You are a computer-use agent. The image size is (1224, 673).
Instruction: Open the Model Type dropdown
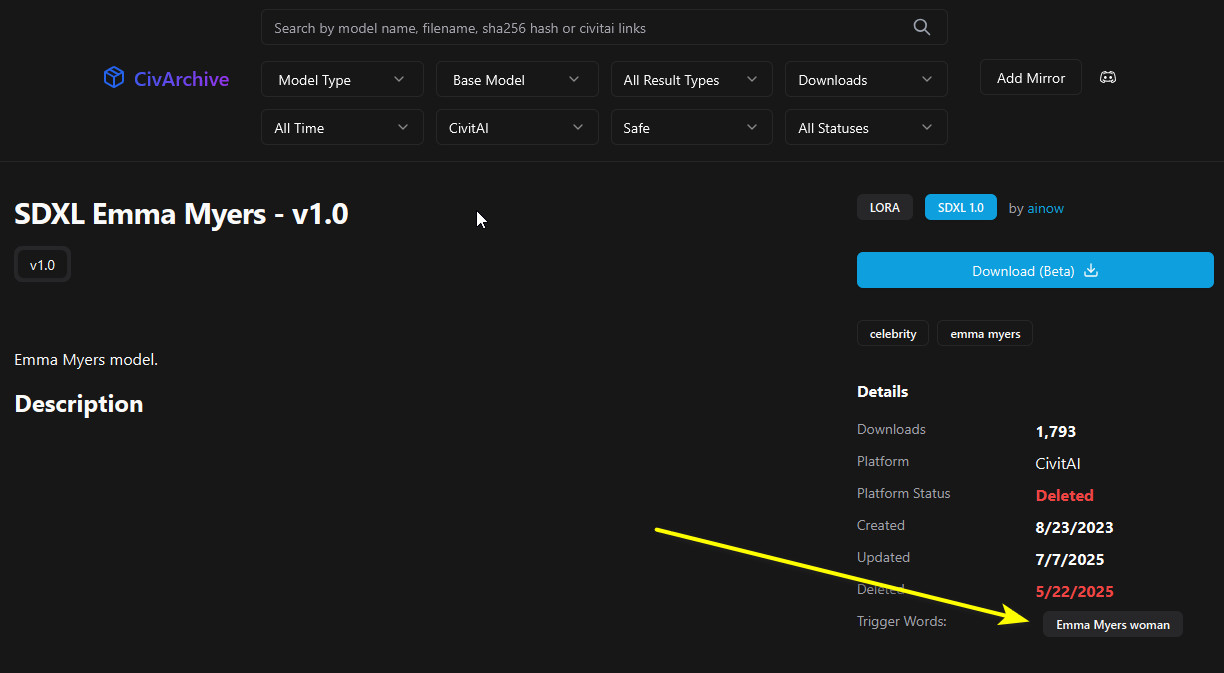(342, 79)
